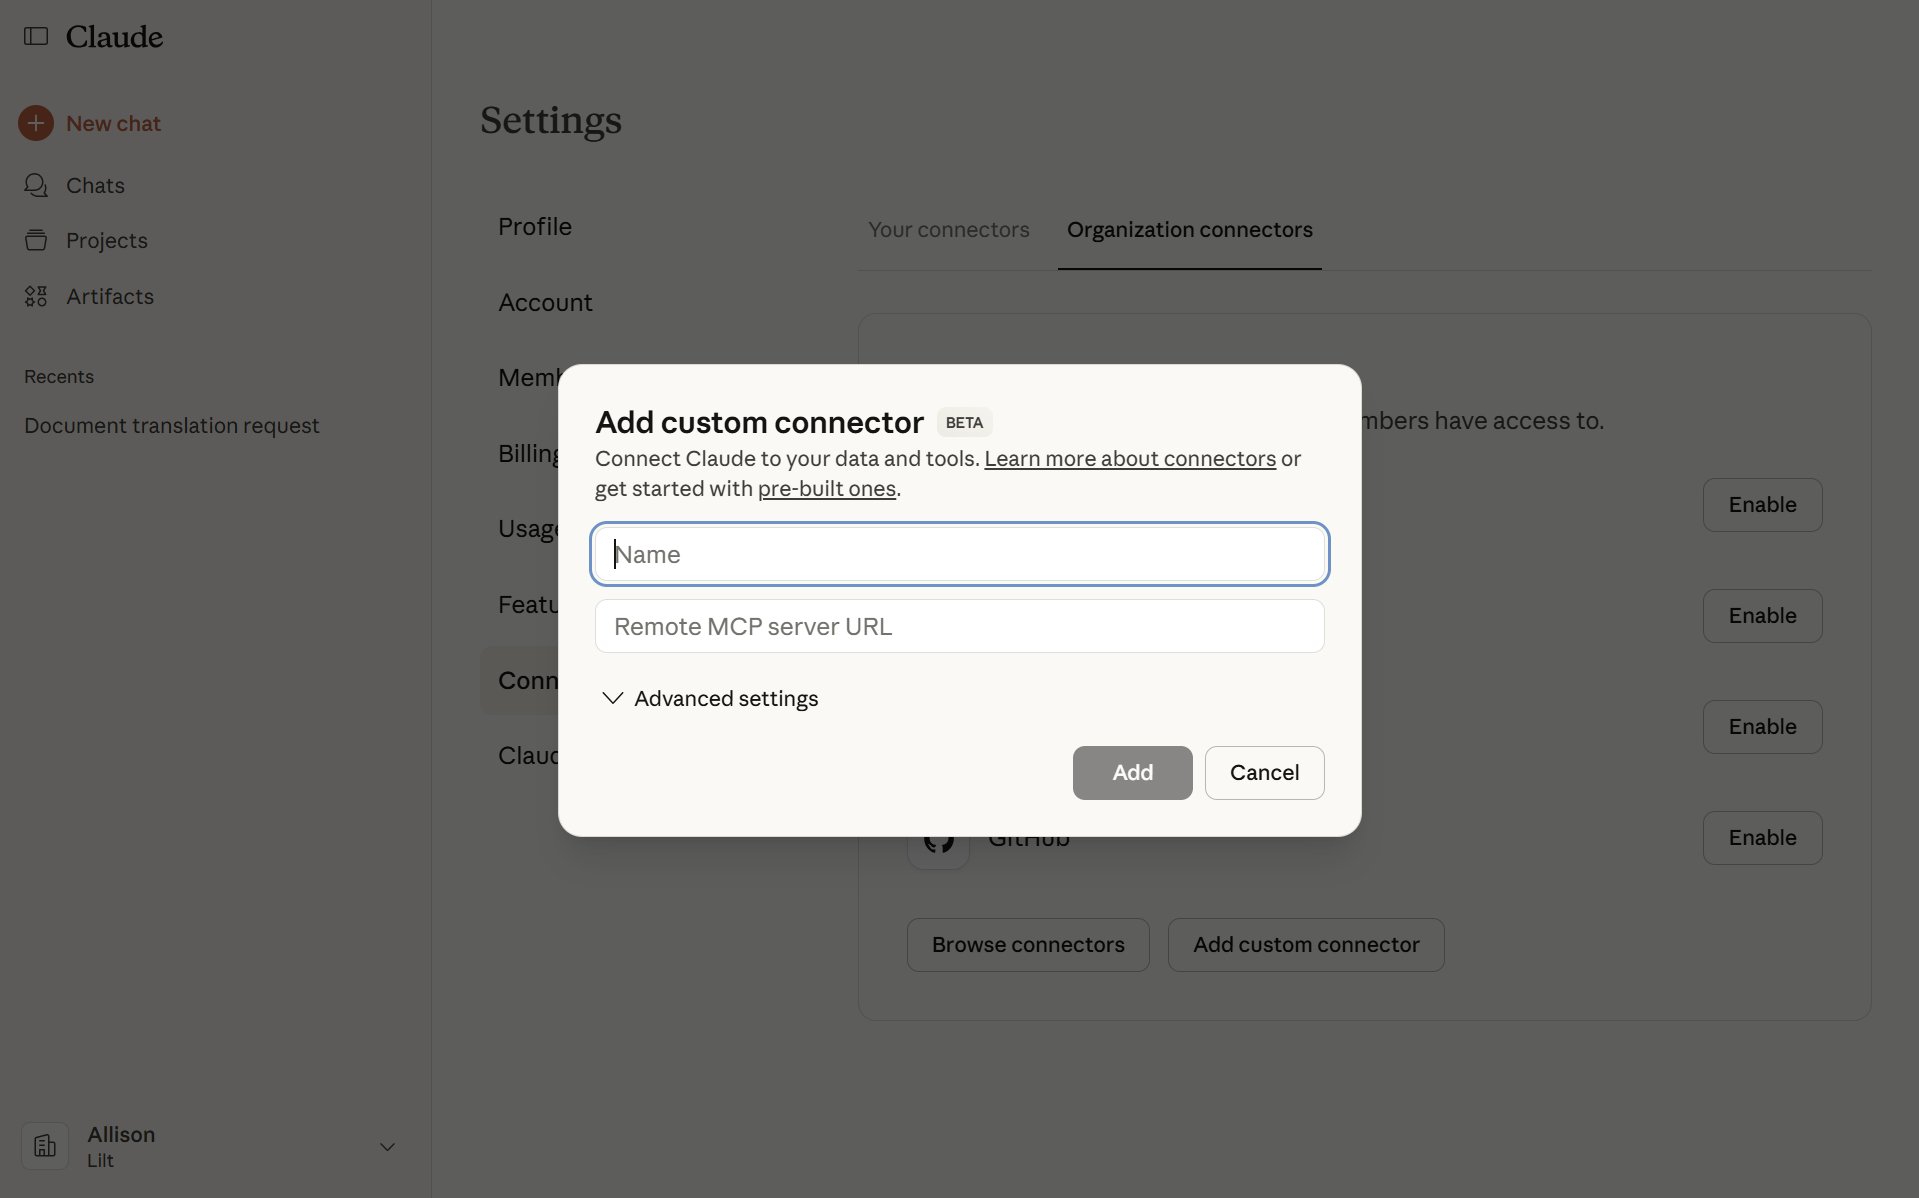This screenshot has width=1919, height=1198.
Task: Click the Artifacts label in sidebar
Action: pyautogui.click(x=110, y=297)
